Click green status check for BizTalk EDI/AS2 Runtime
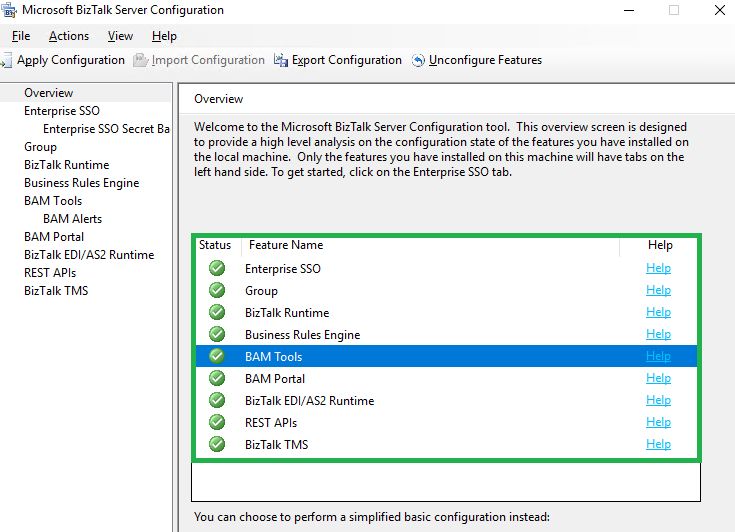This screenshot has height=532, width=735. tap(217, 400)
